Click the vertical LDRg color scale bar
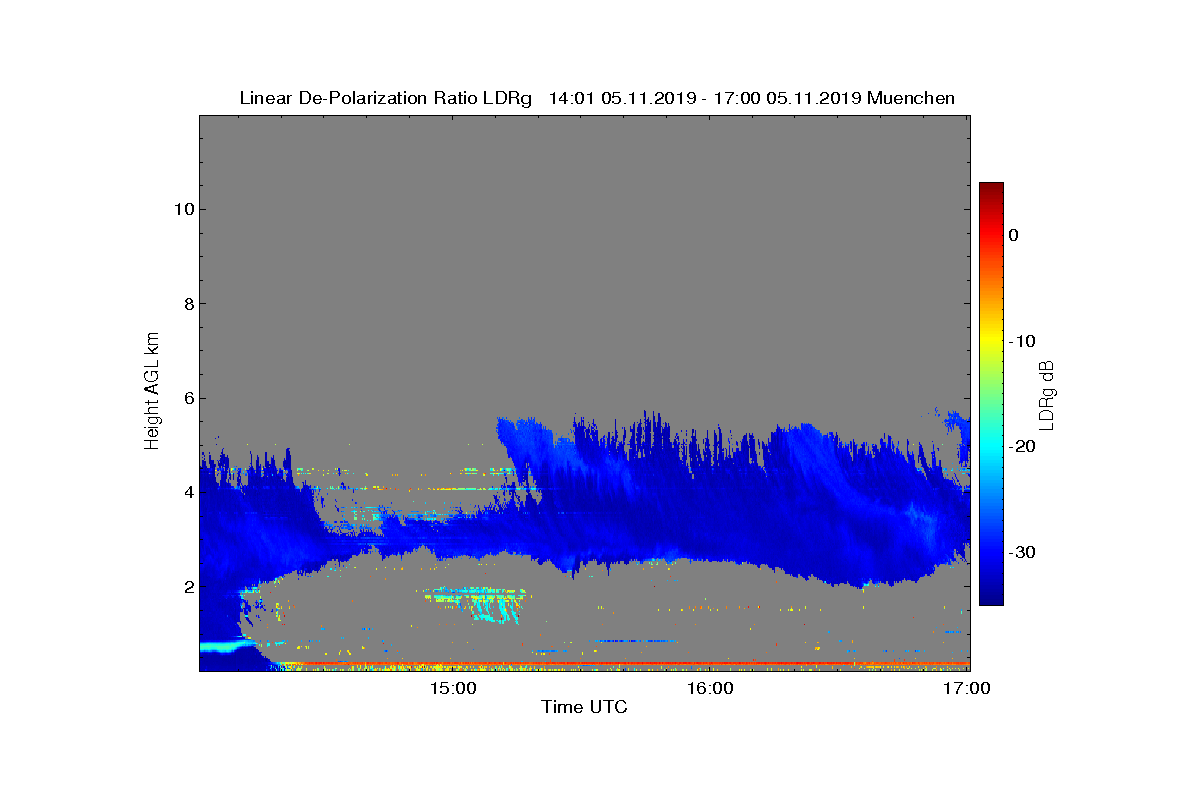1200x800 pixels. pos(991,394)
